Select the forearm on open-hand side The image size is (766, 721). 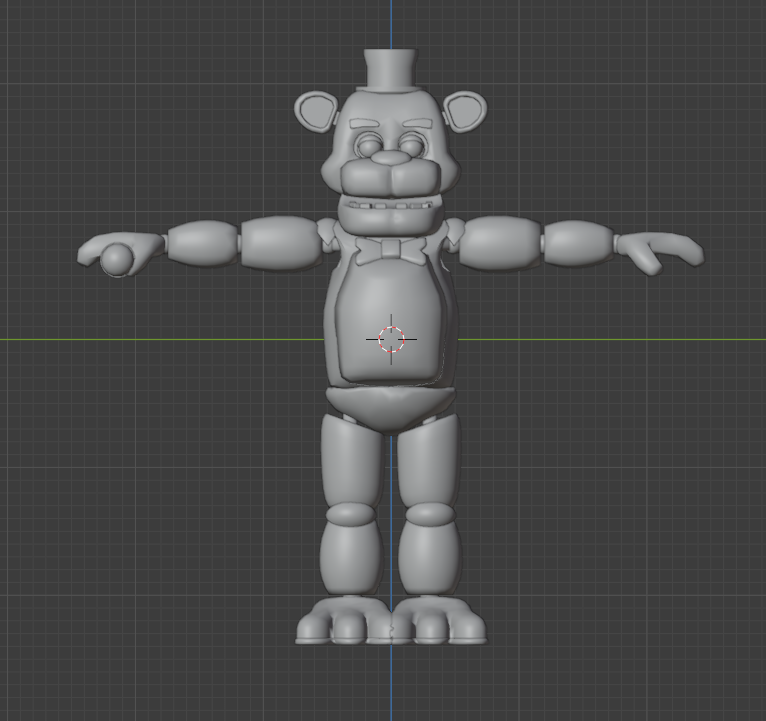(577, 244)
